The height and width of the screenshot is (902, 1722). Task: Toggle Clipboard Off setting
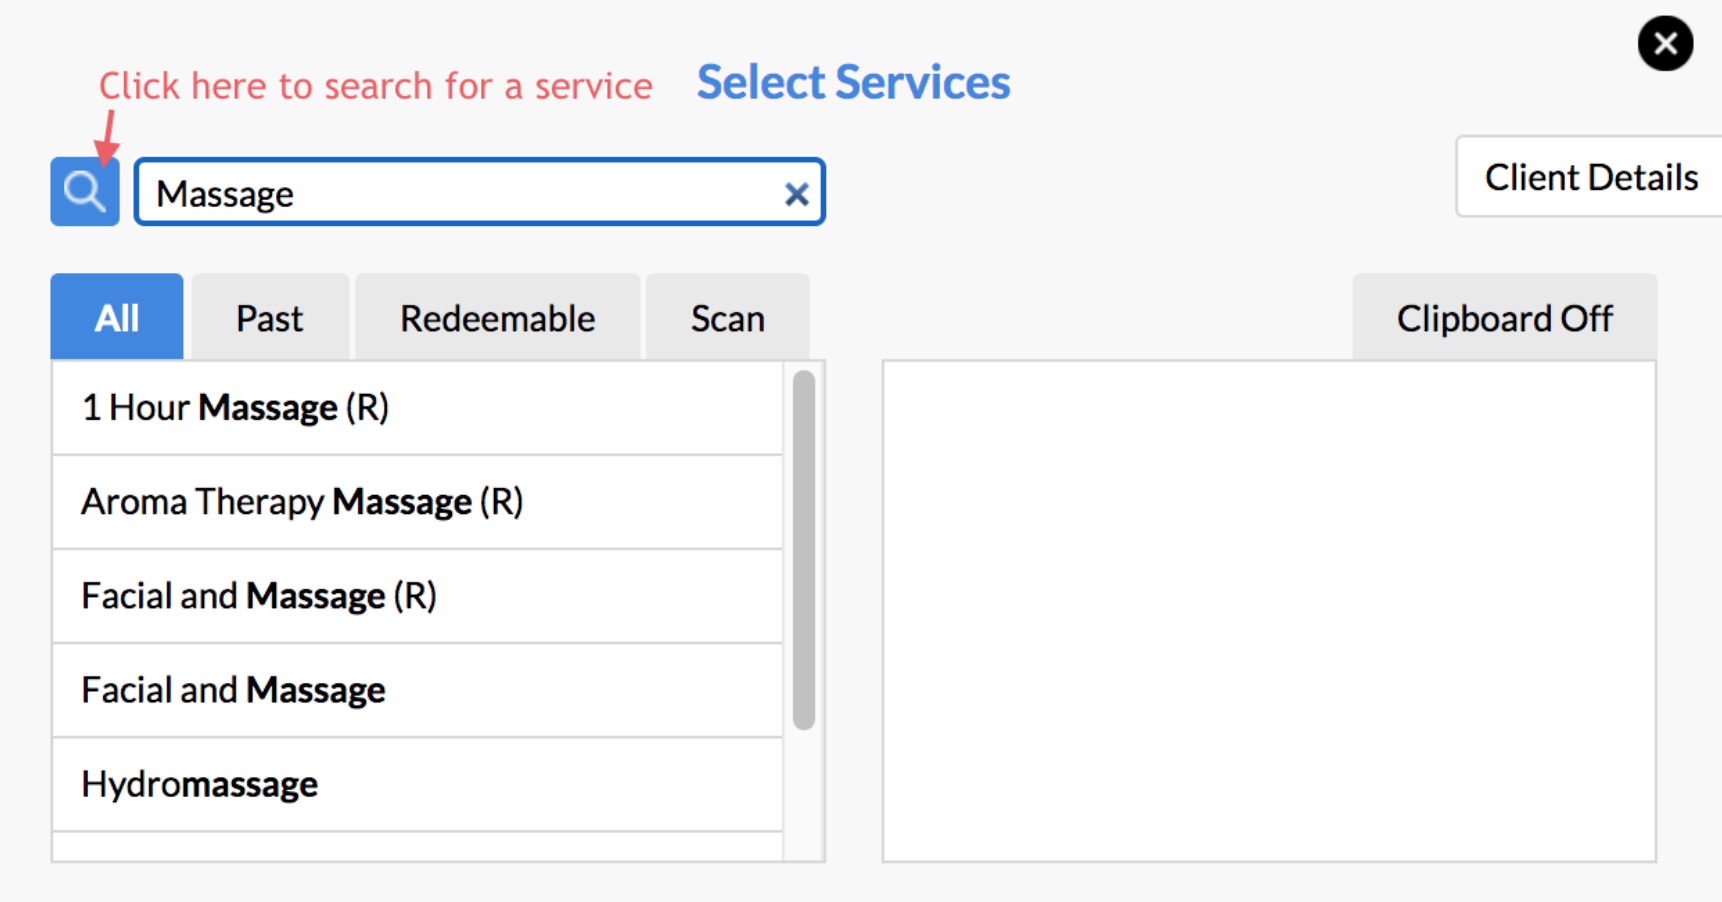1503,317
